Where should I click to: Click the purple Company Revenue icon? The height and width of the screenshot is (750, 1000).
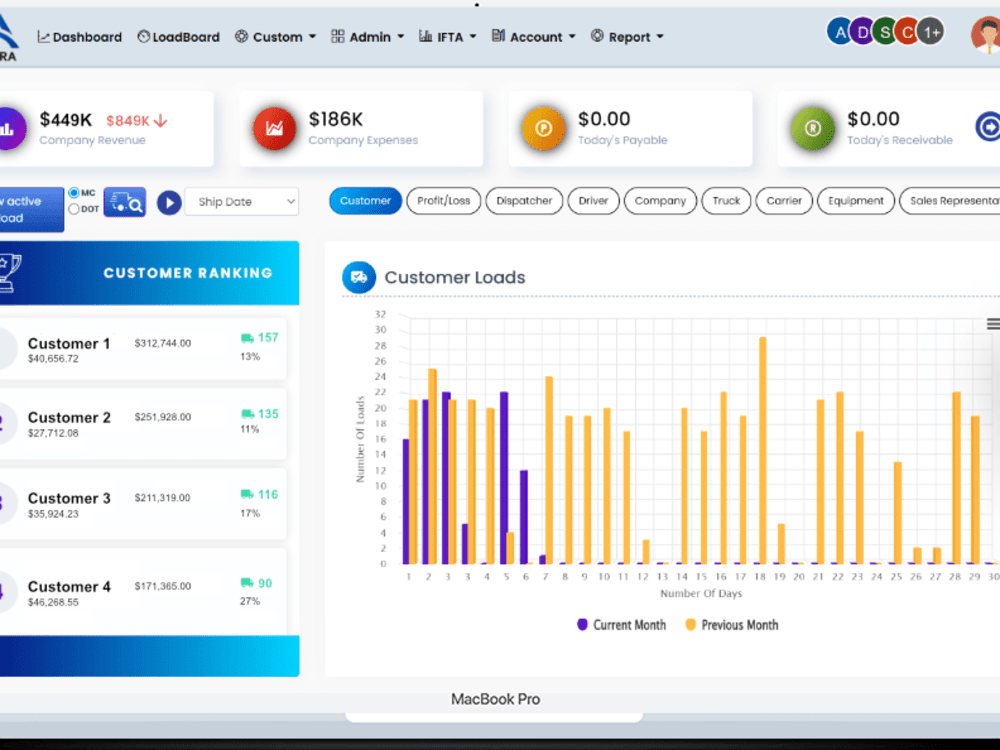click(10, 129)
